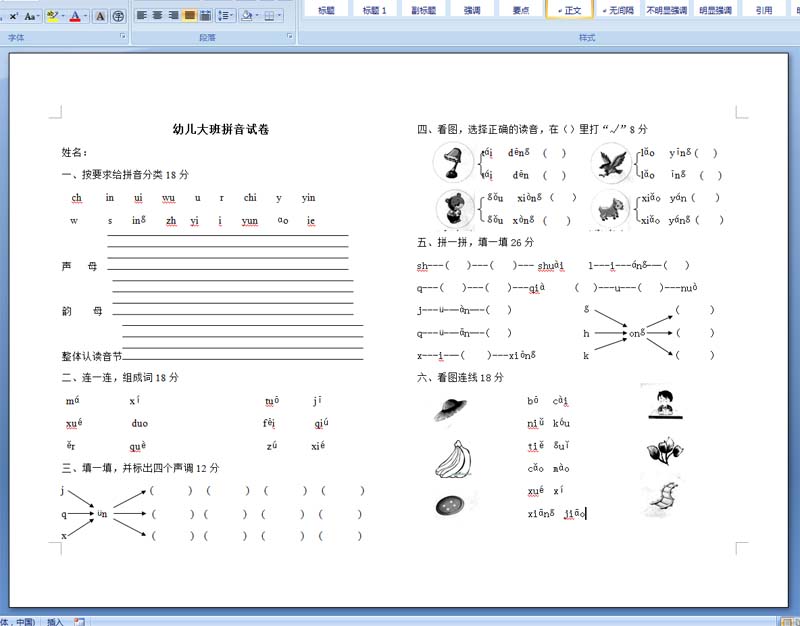
Task: Apply the 不明显强调 style
Action: 666,9
